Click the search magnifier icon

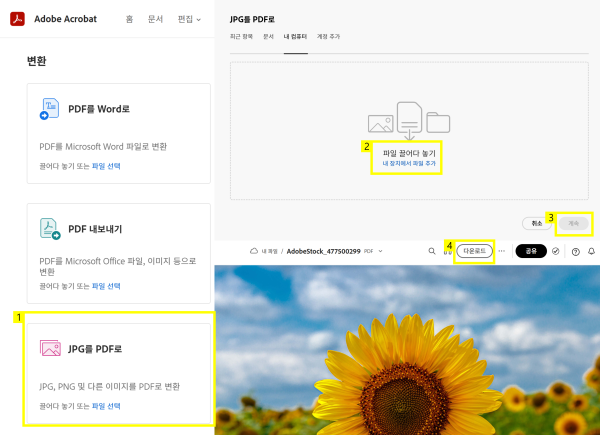click(432, 251)
